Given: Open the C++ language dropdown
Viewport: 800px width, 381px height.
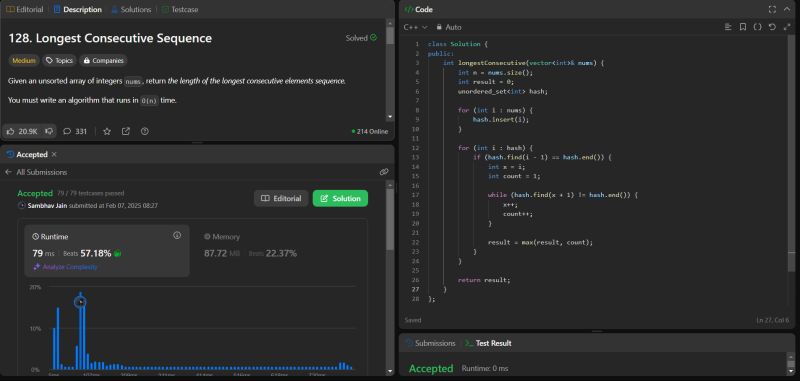Looking at the screenshot, I should [x=415, y=27].
